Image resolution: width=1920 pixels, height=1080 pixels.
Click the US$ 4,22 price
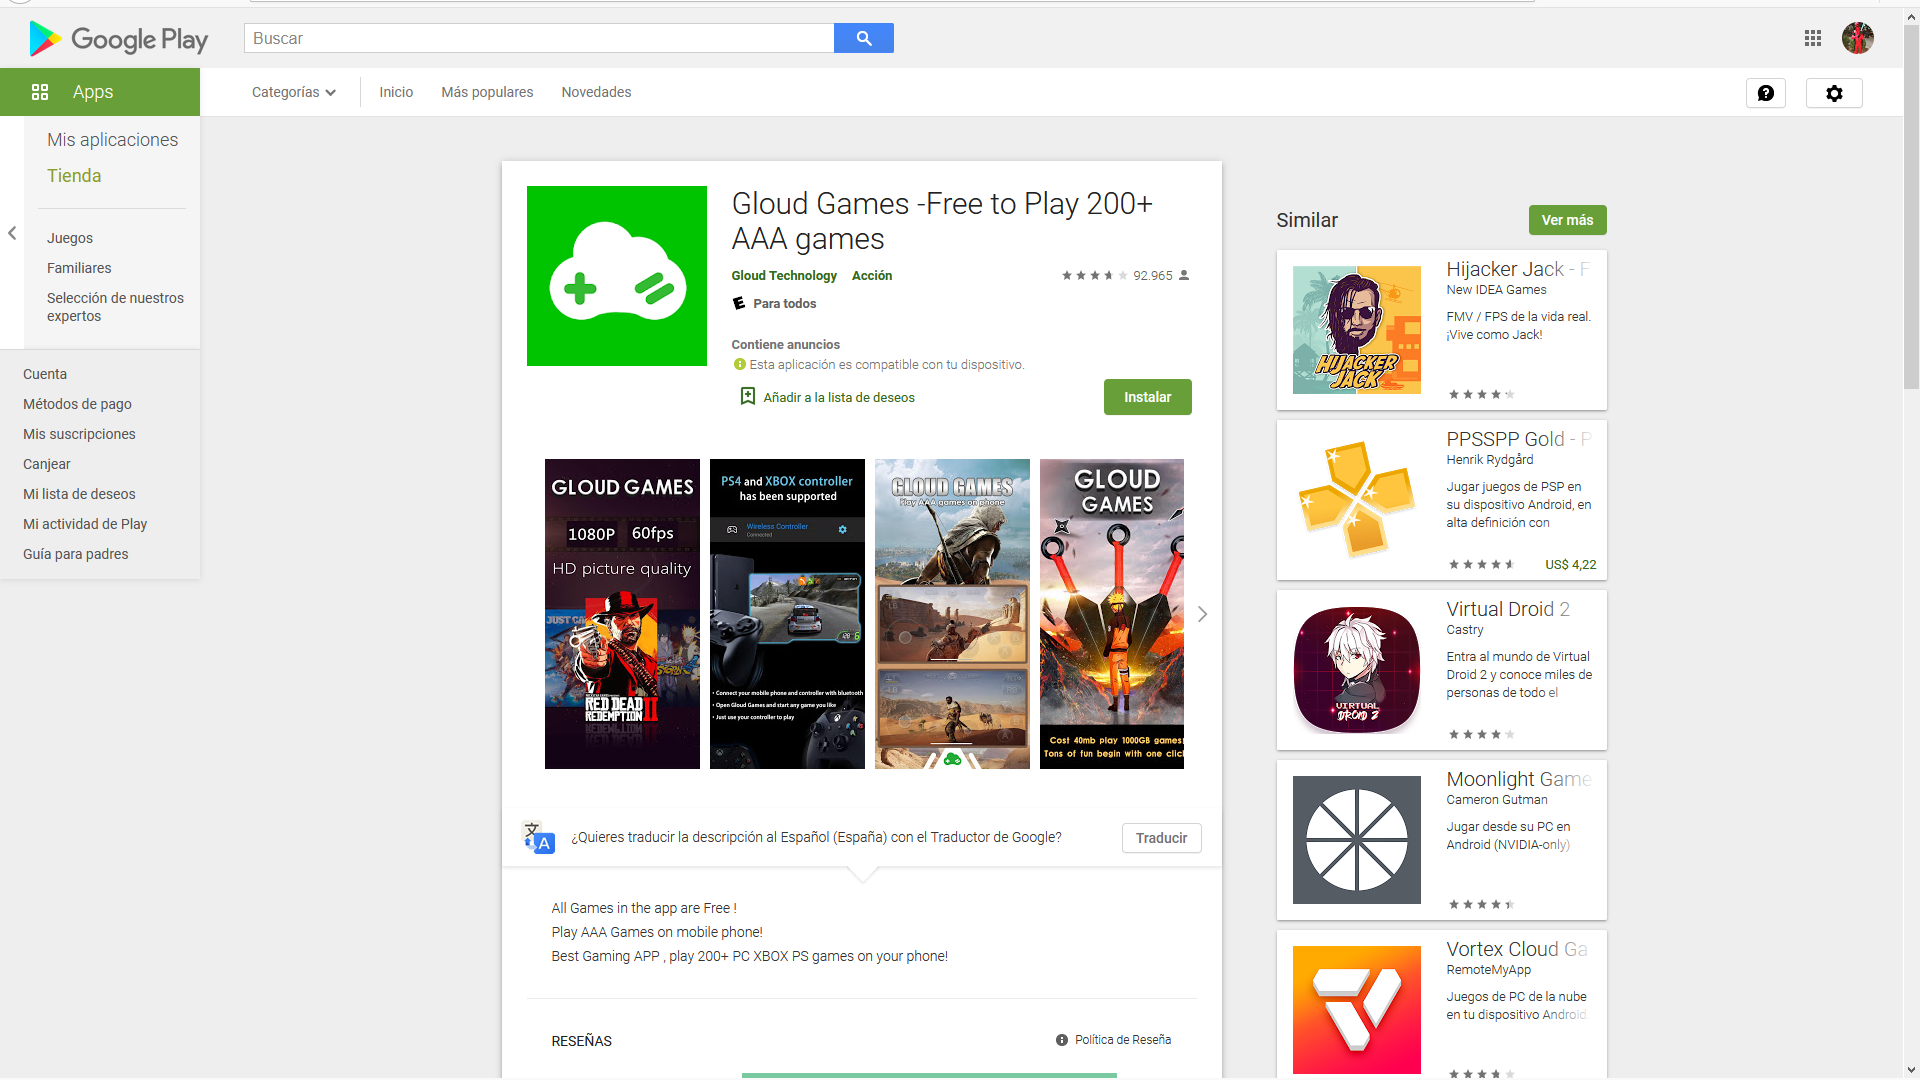pyautogui.click(x=1570, y=565)
